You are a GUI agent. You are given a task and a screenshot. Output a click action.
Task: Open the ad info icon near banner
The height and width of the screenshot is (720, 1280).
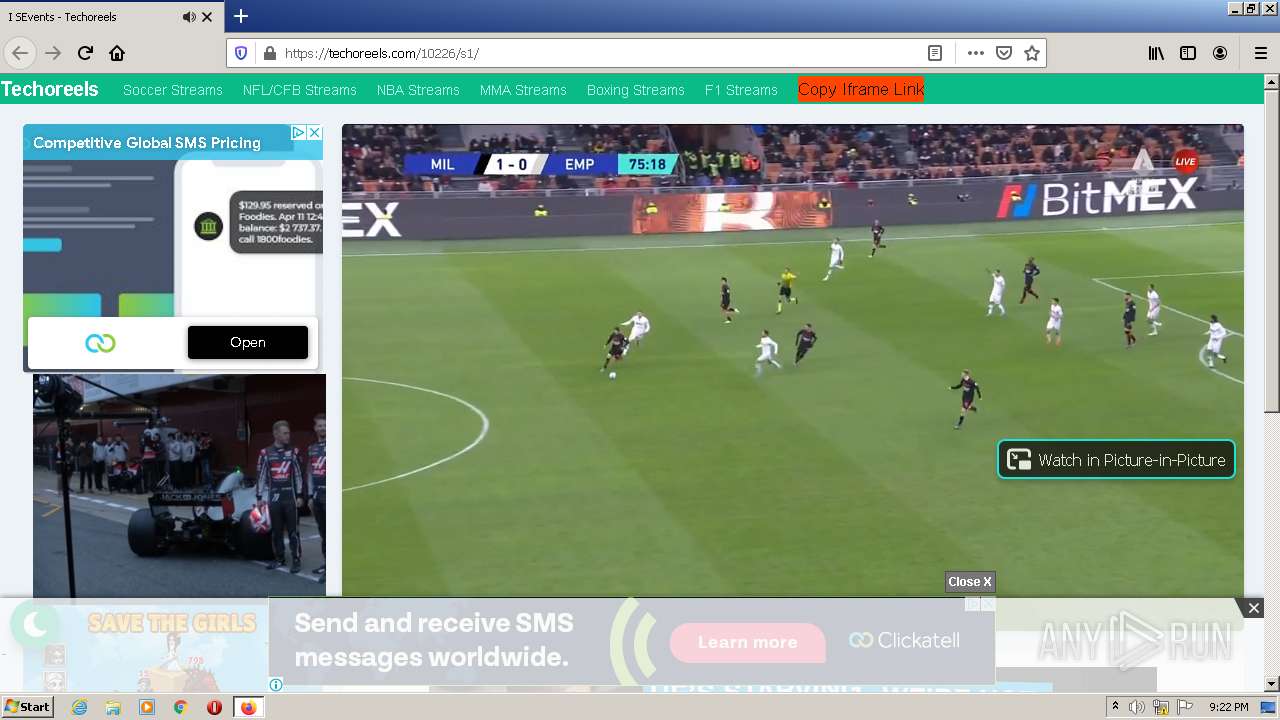pyautogui.click(x=276, y=685)
